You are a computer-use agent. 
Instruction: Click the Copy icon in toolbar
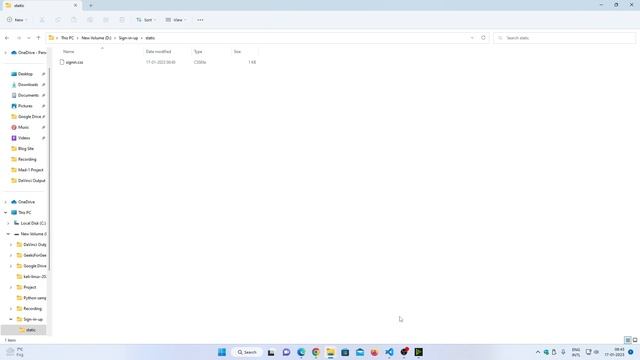point(58,20)
